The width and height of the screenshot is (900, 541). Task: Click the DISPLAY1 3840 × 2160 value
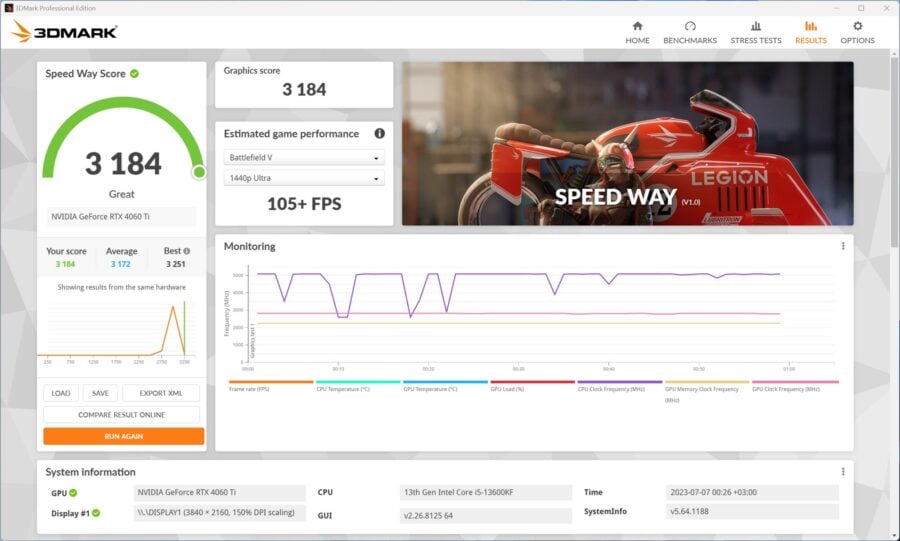[219, 513]
